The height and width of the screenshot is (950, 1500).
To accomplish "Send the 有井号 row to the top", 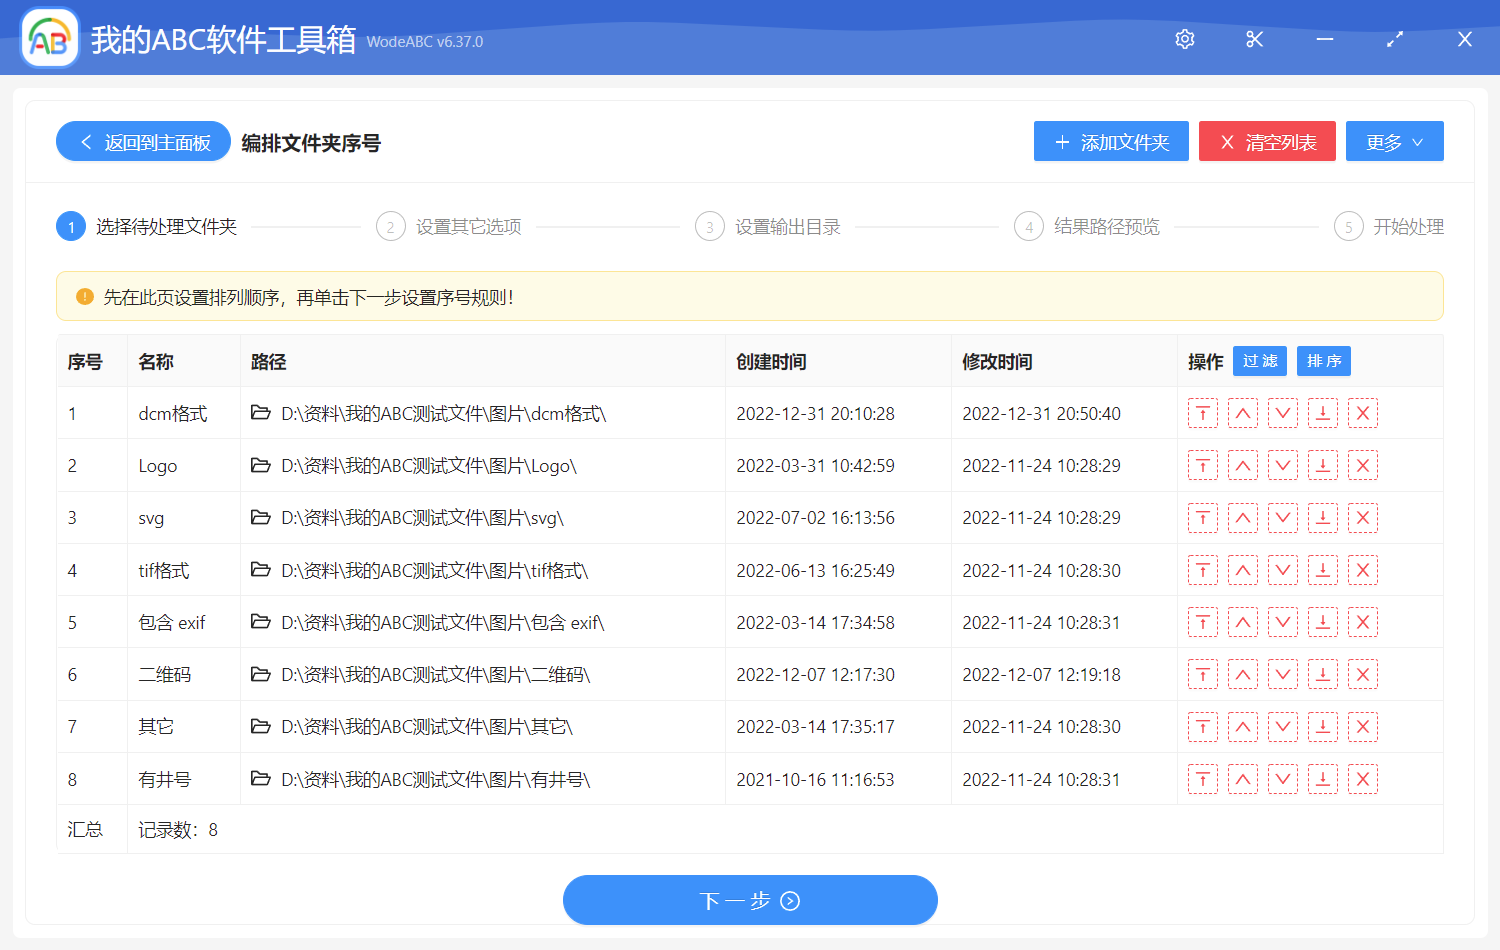I will coord(1202,780).
